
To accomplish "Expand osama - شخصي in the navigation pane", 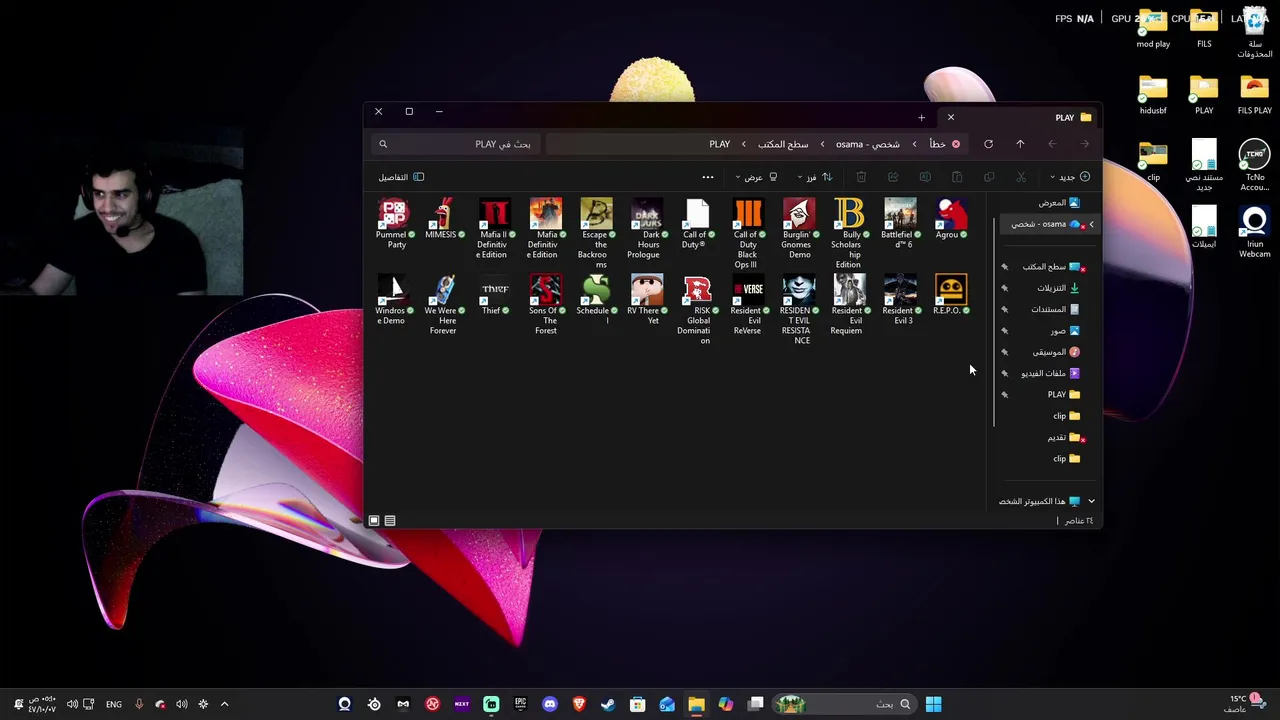I will (x=1091, y=224).
